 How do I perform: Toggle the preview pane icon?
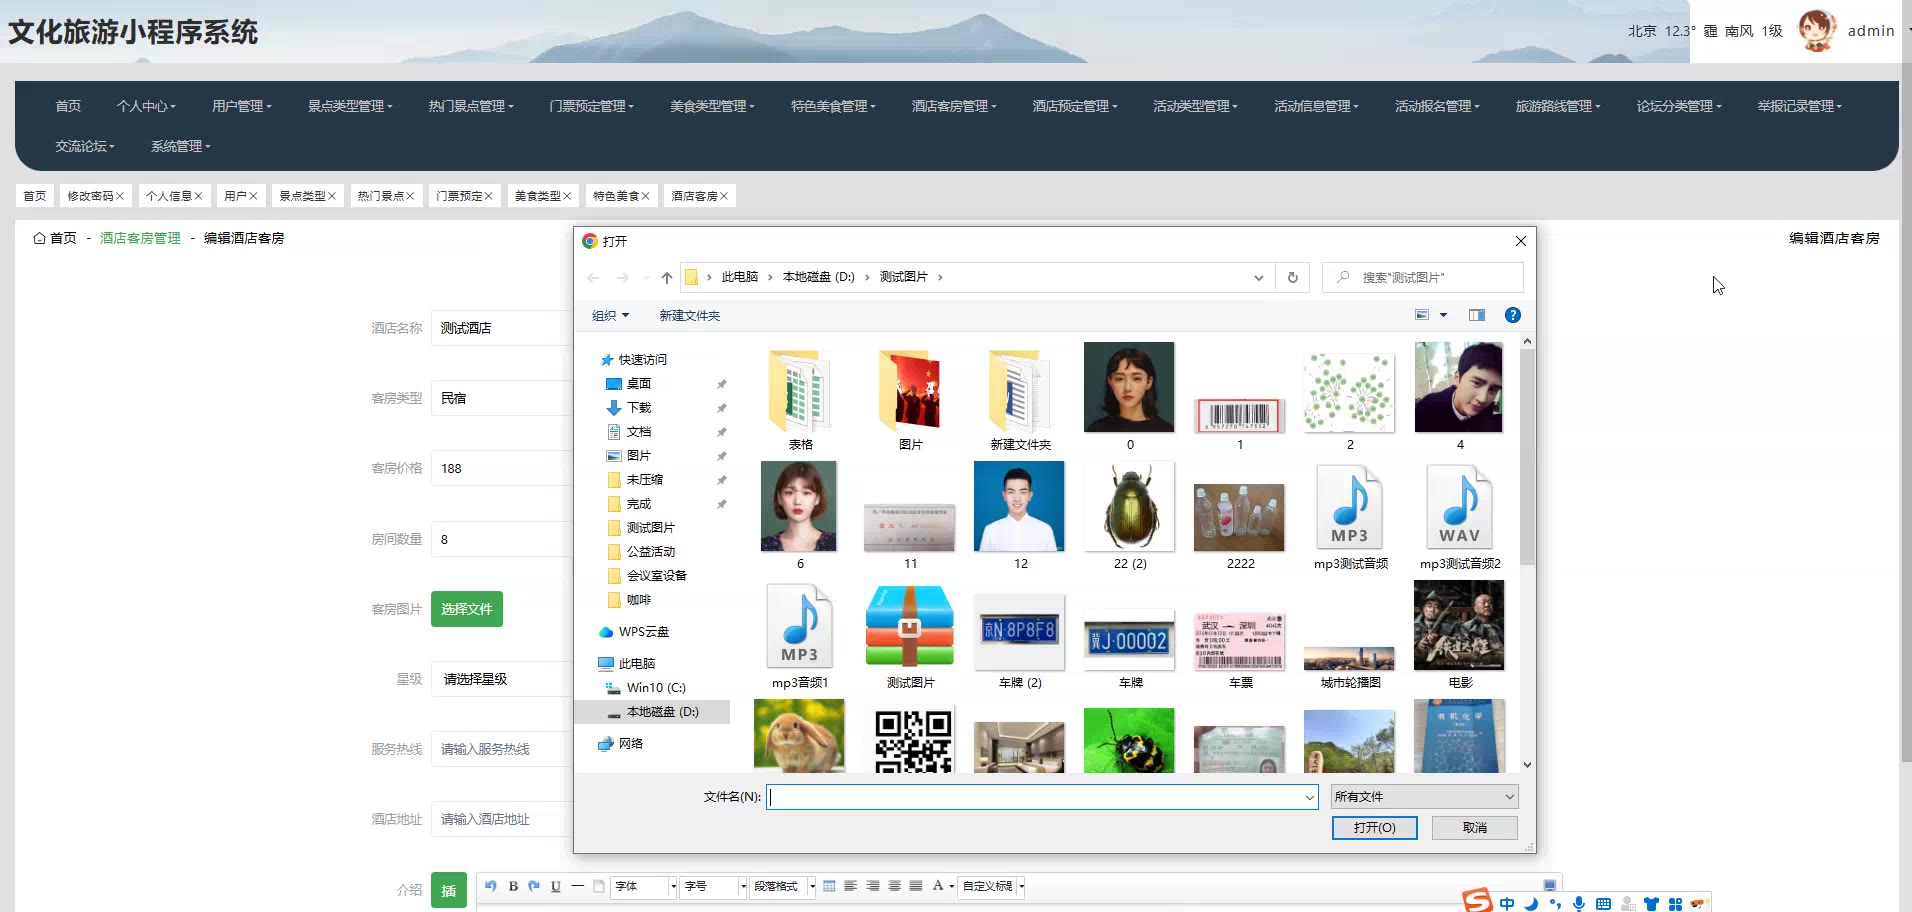(x=1476, y=315)
